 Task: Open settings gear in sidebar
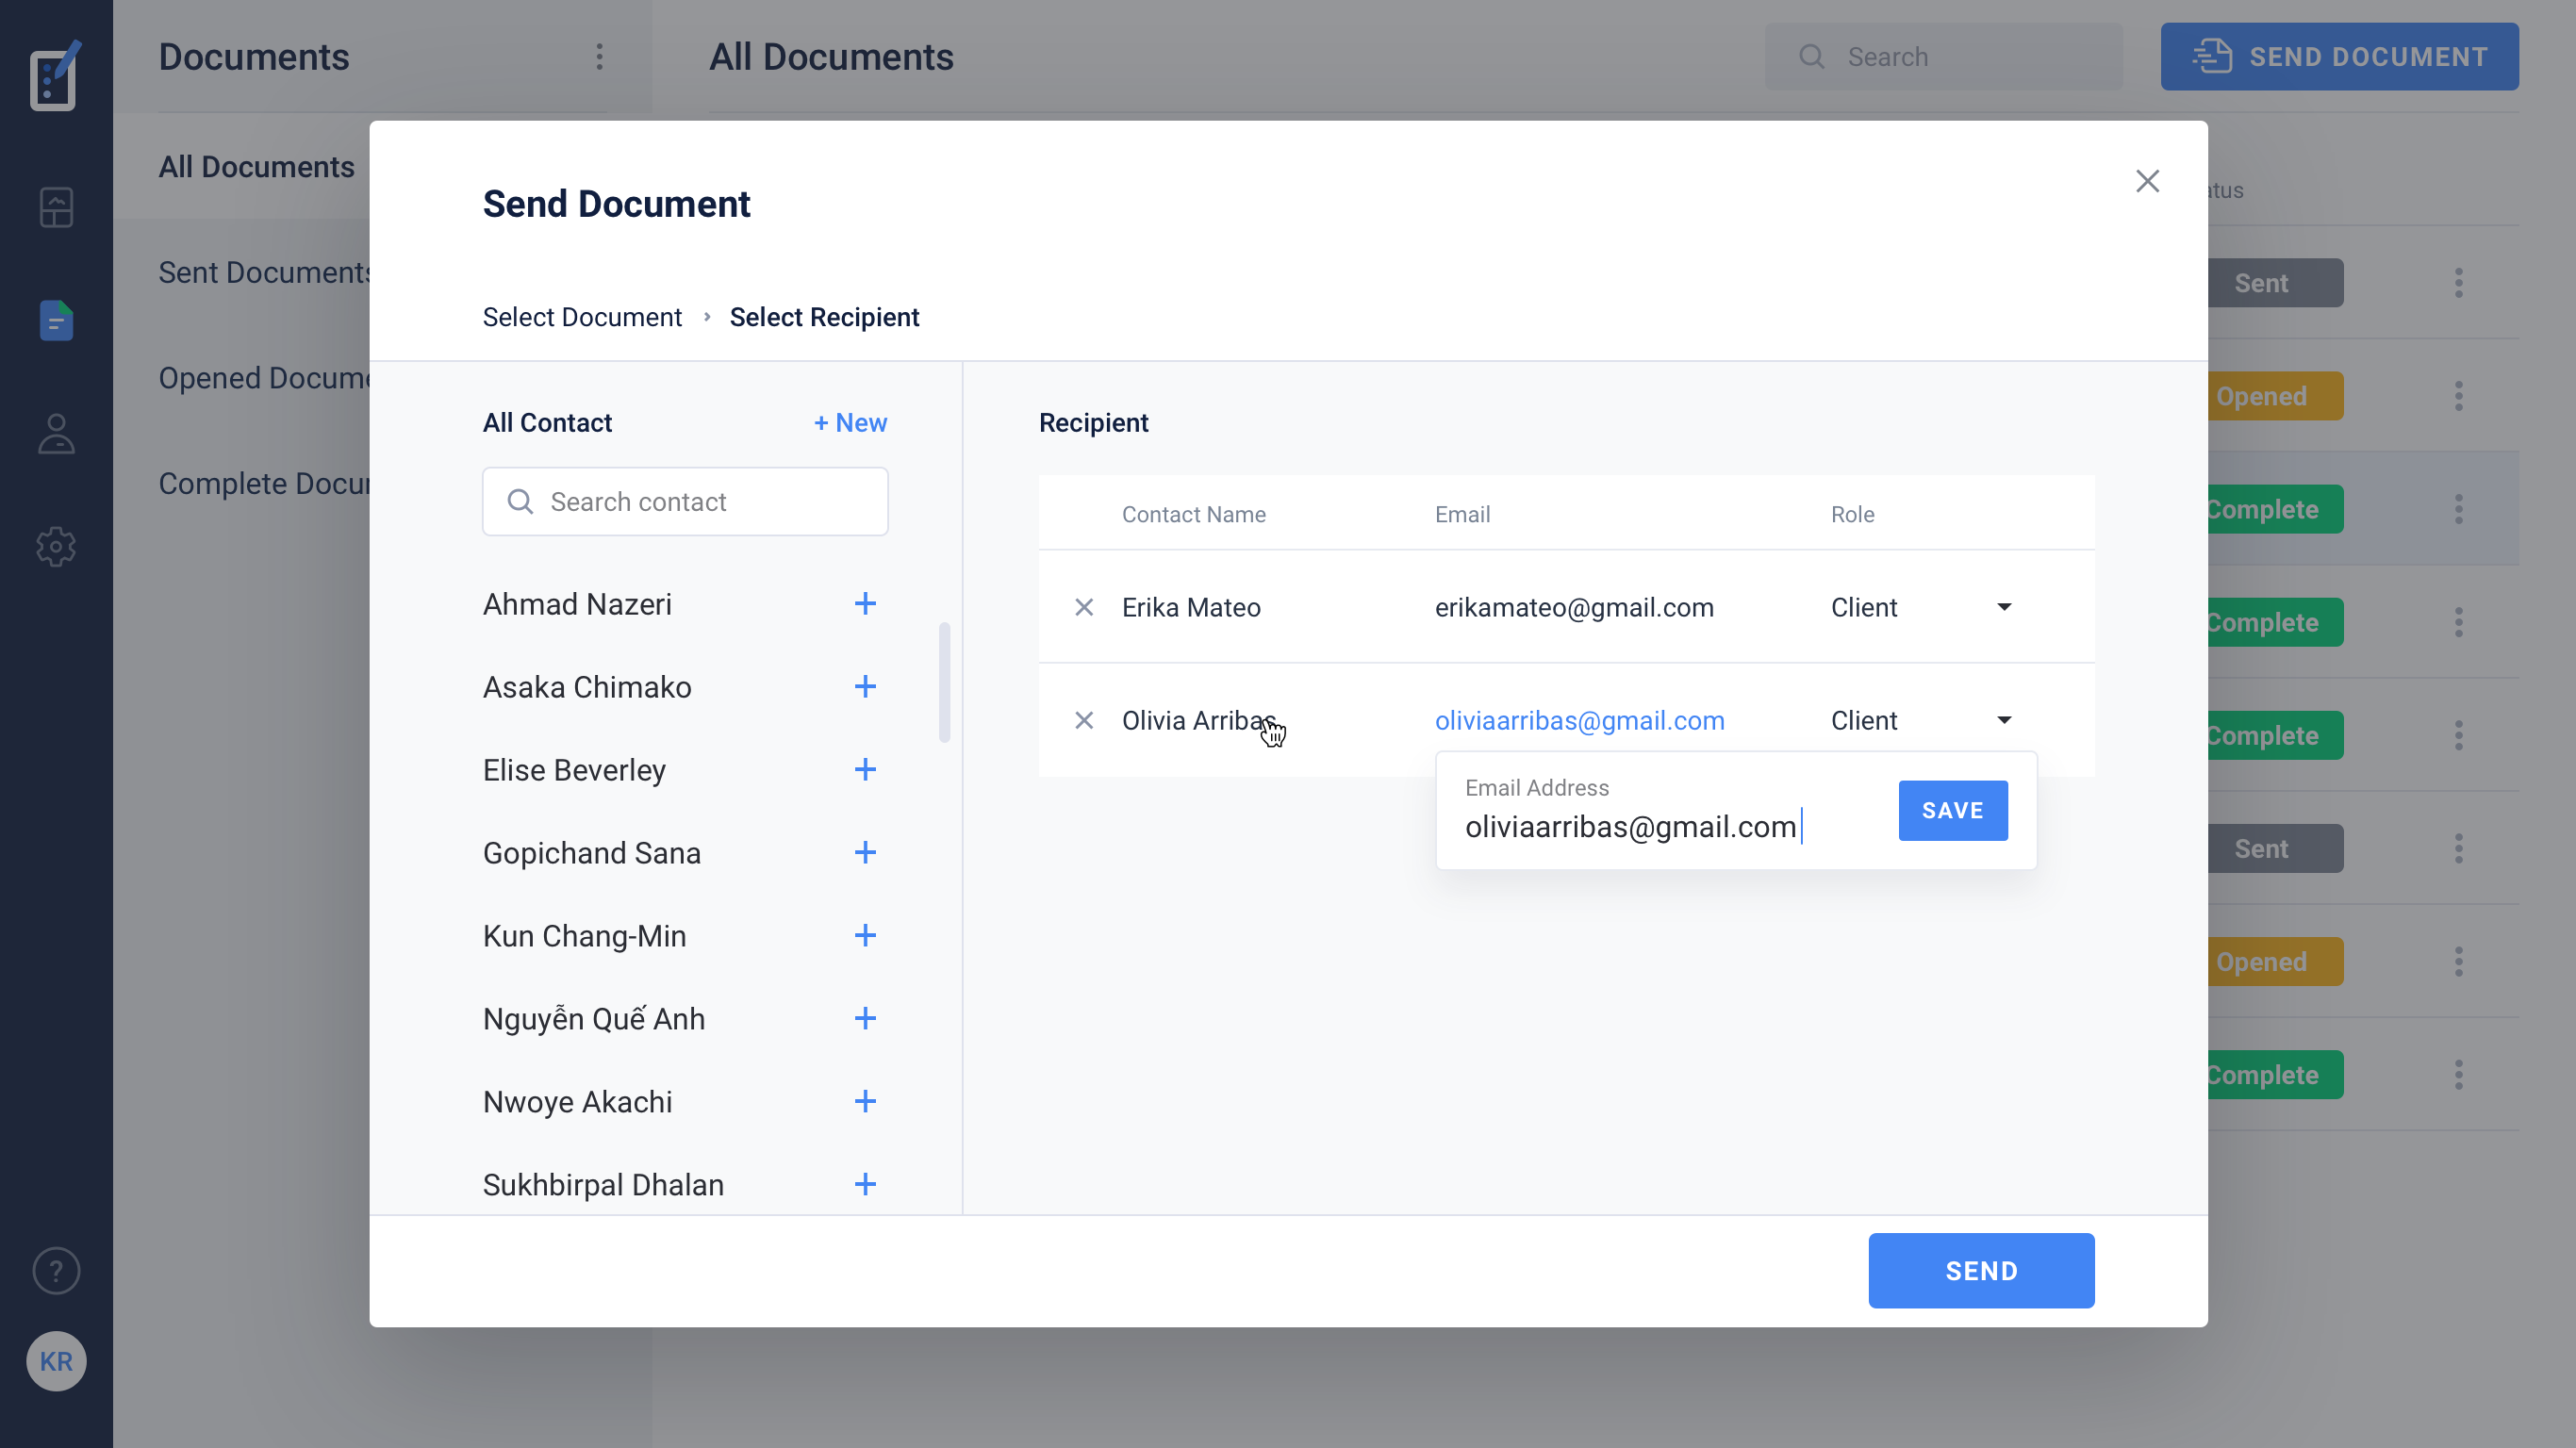pos(56,547)
